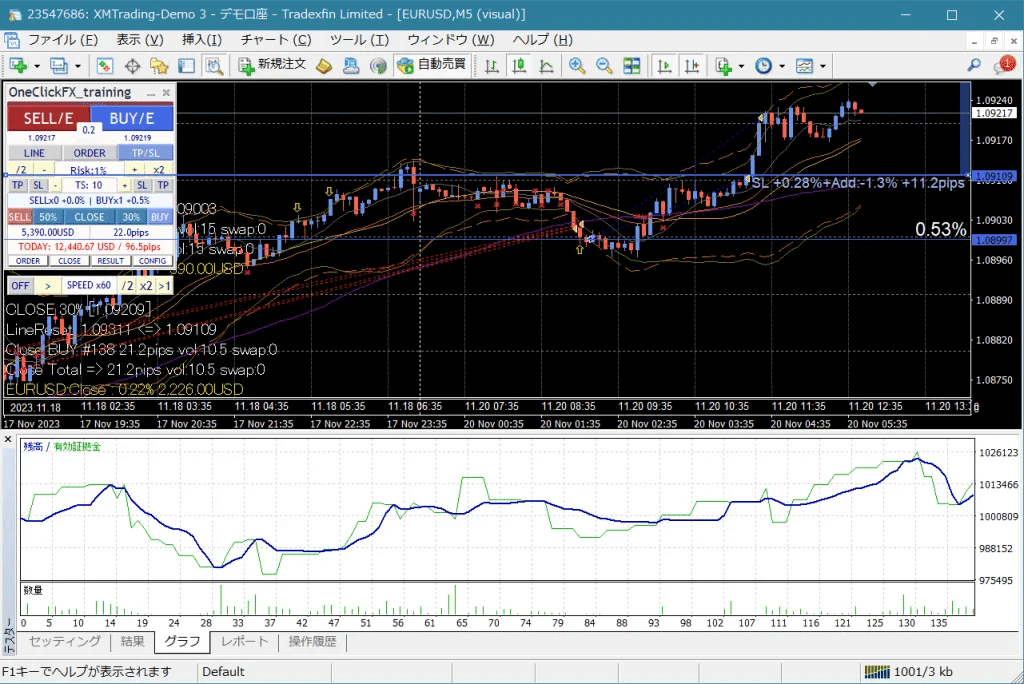The width and height of the screenshot is (1024, 684).
Task: Open the periodicity clock dropdown arrow
Action: point(782,66)
